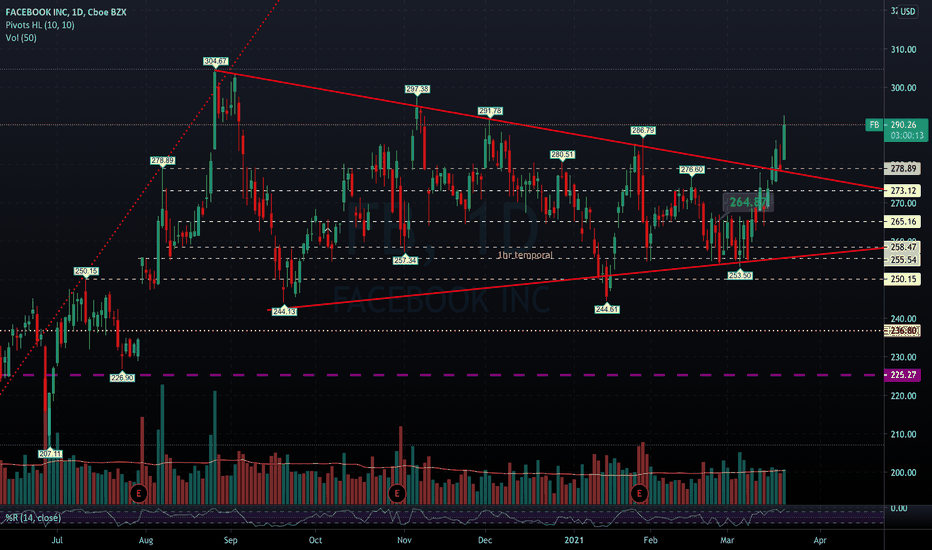Click the 288.79 pivot high label
This screenshot has height=550, width=932.
click(643, 130)
